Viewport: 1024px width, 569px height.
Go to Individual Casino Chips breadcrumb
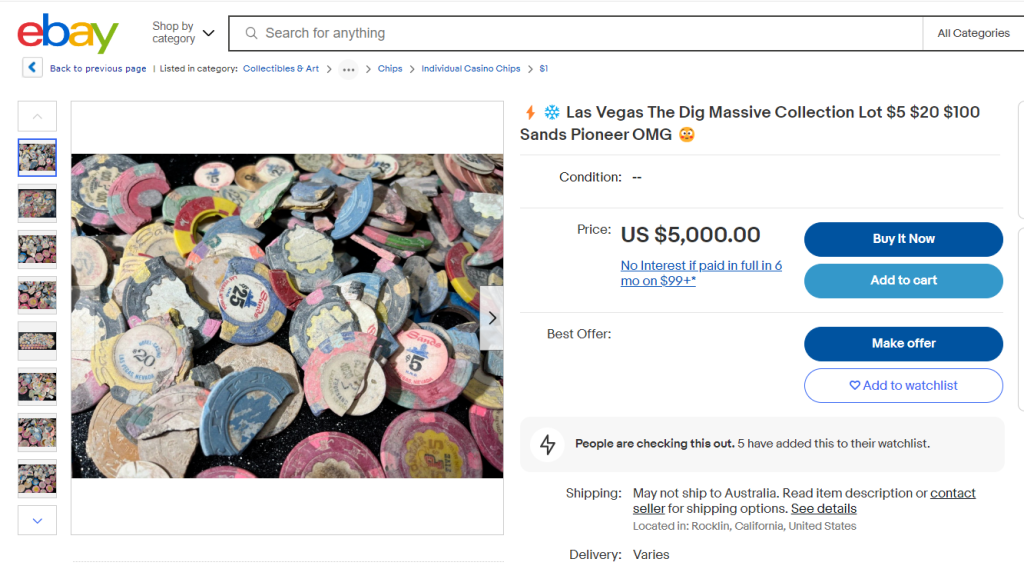(x=470, y=69)
